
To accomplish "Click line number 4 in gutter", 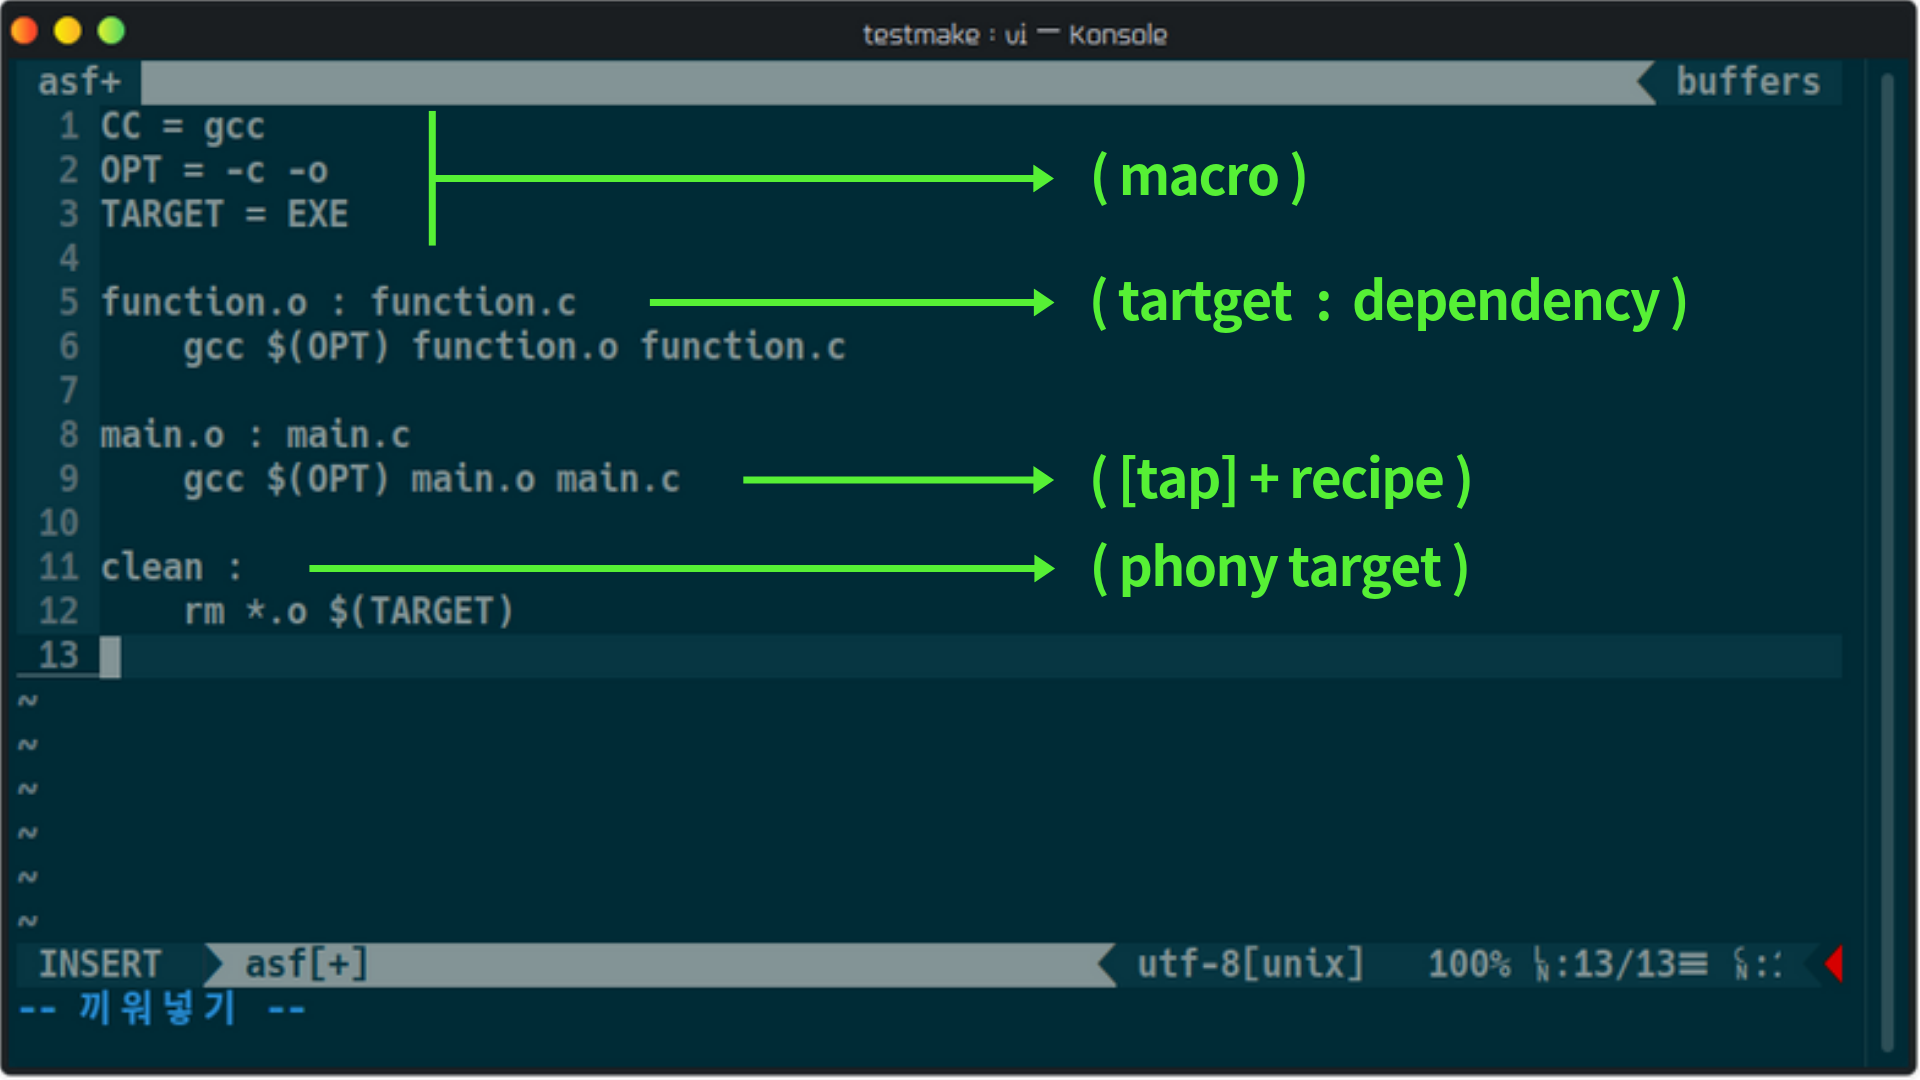I will coord(68,259).
